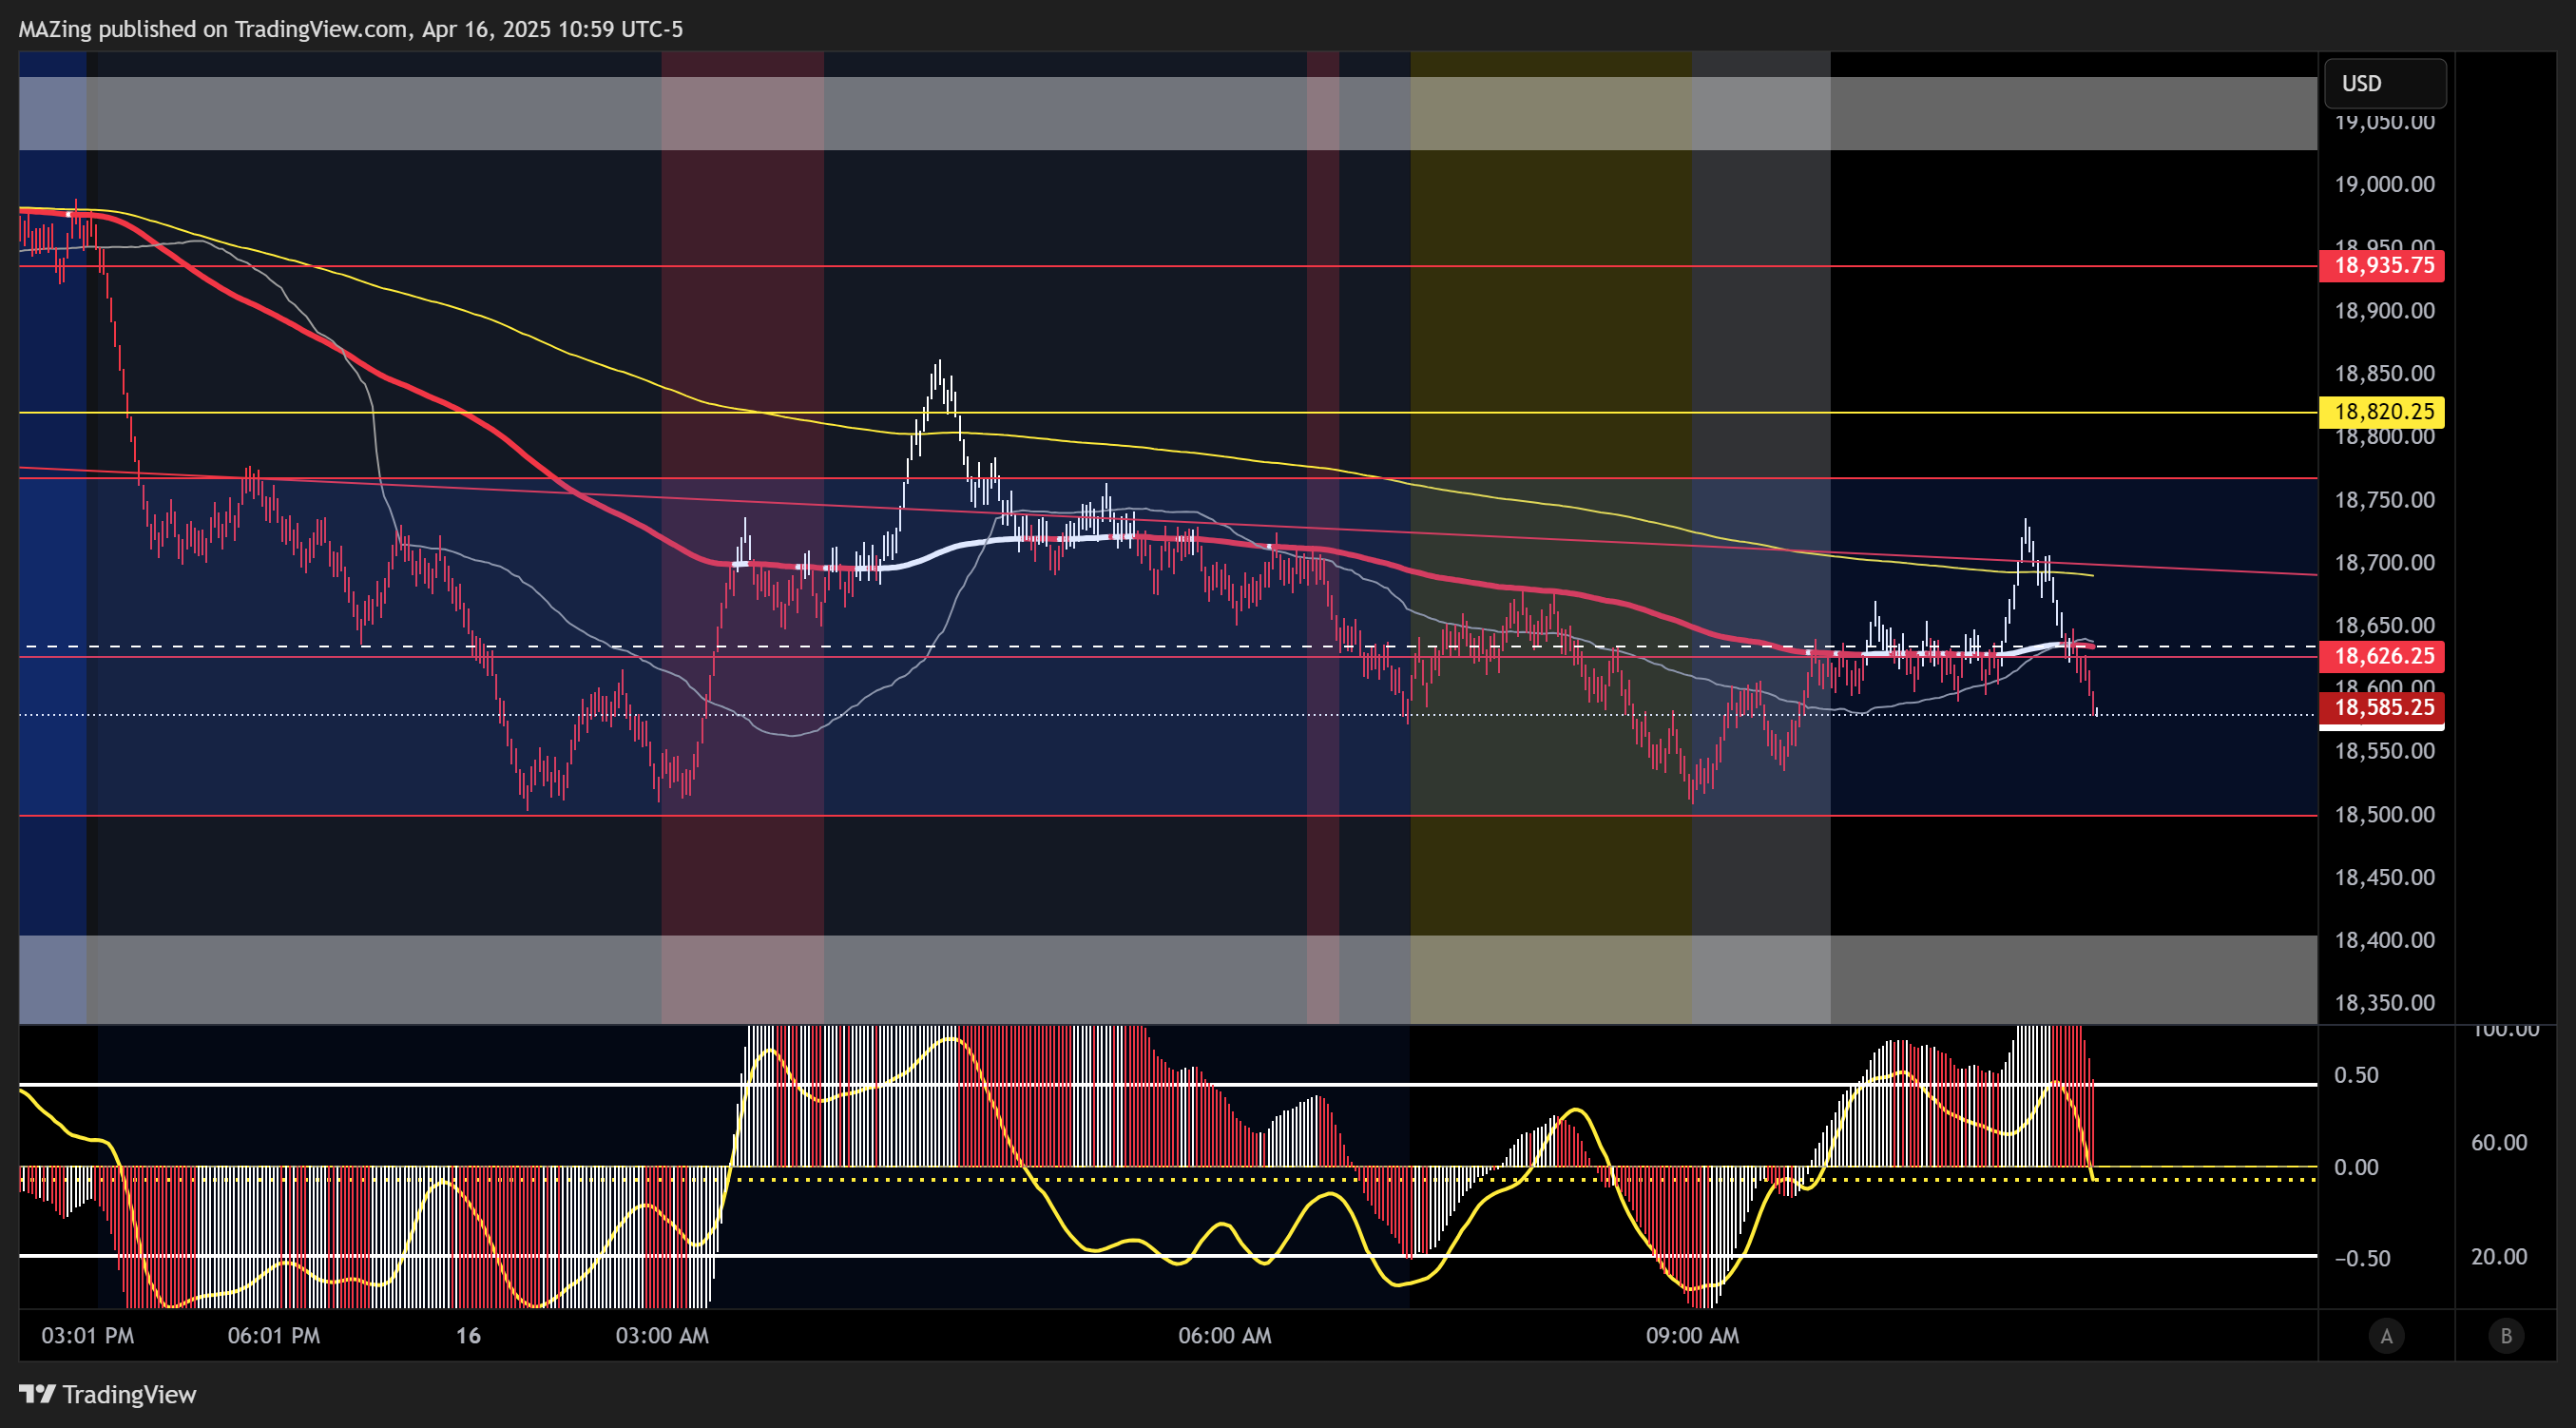Click the 18,550.00 price axis value
This screenshot has height=1428, width=2576.
(x=2385, y=752)
